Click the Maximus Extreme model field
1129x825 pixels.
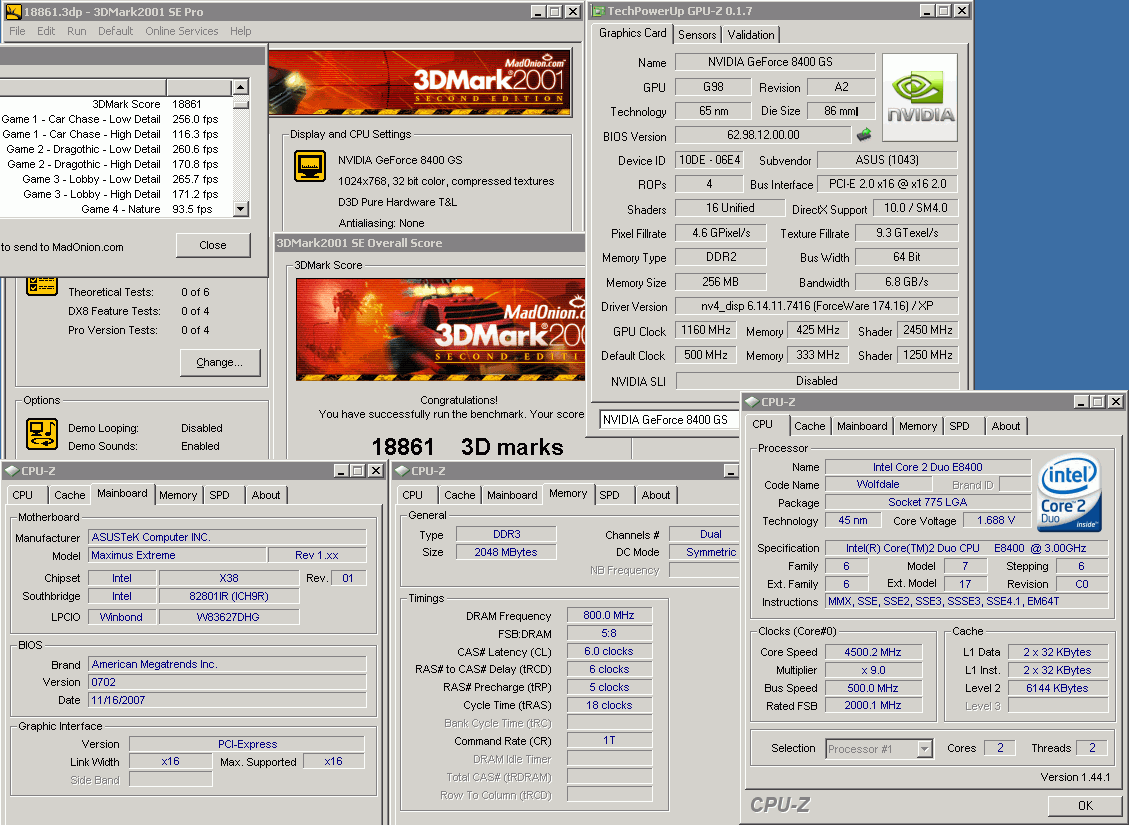(x=177, y=556)
